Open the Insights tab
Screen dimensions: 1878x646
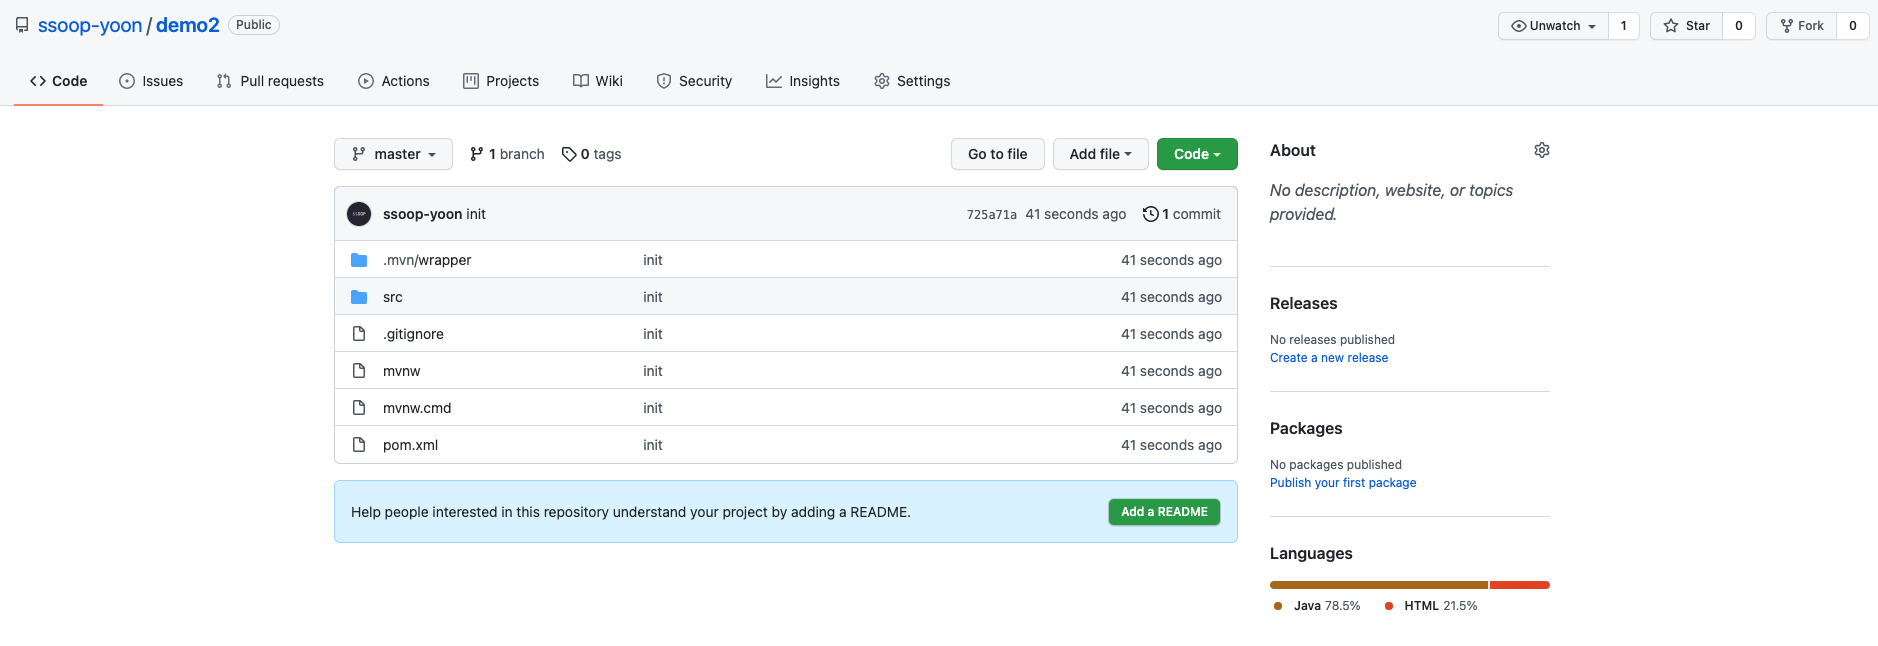[803, 81]
